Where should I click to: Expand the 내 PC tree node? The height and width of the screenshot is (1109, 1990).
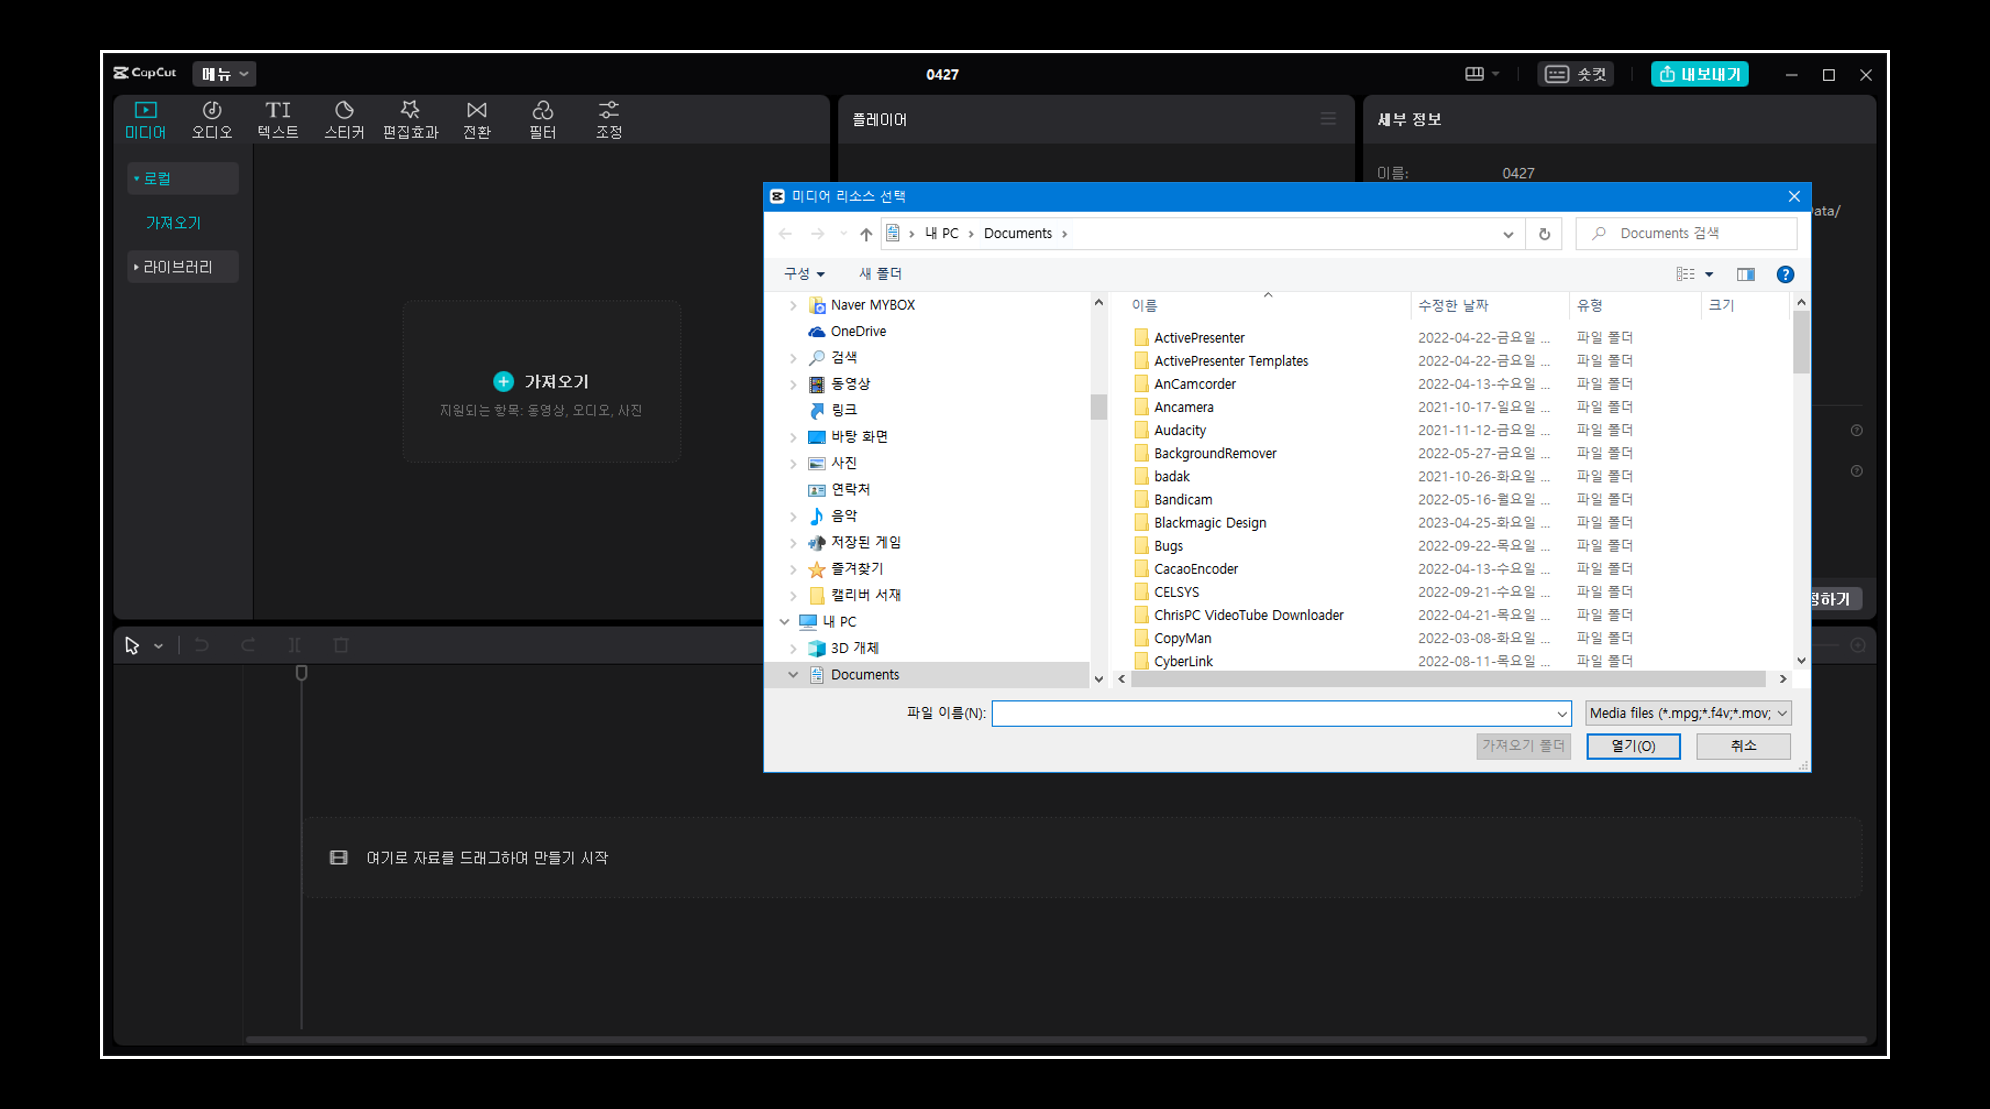[x=785, y=622]
